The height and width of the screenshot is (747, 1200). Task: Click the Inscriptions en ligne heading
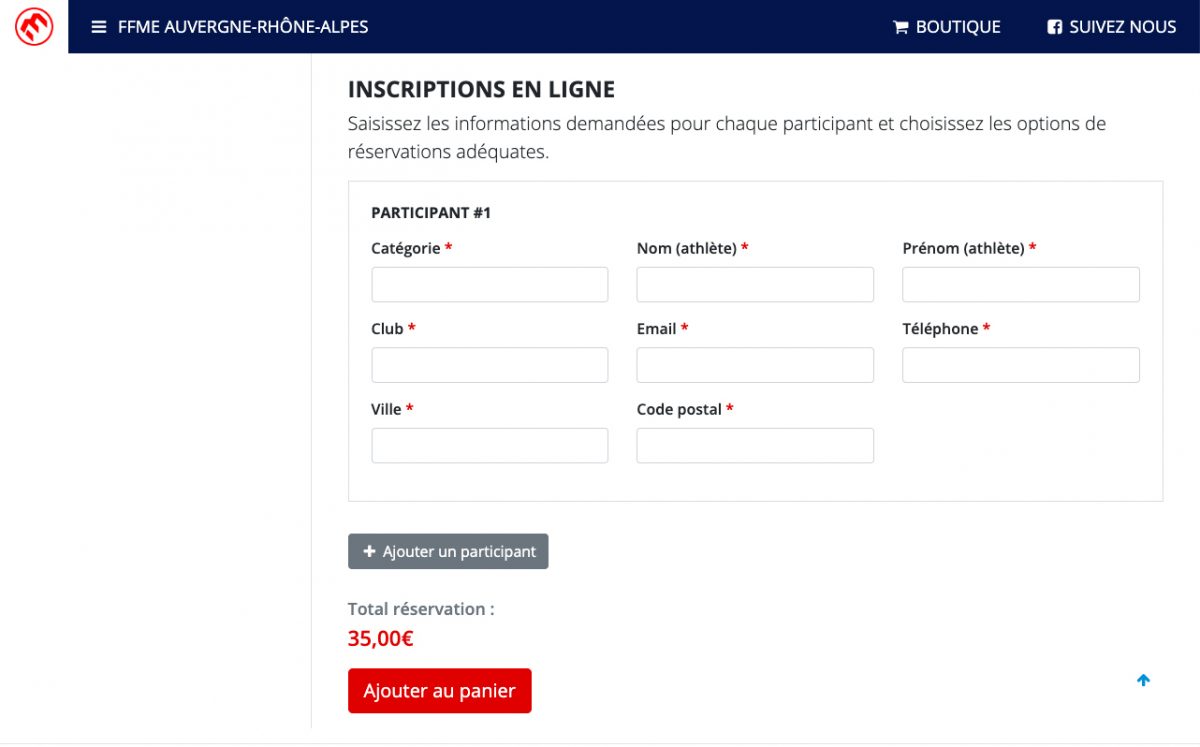(481, 89)
